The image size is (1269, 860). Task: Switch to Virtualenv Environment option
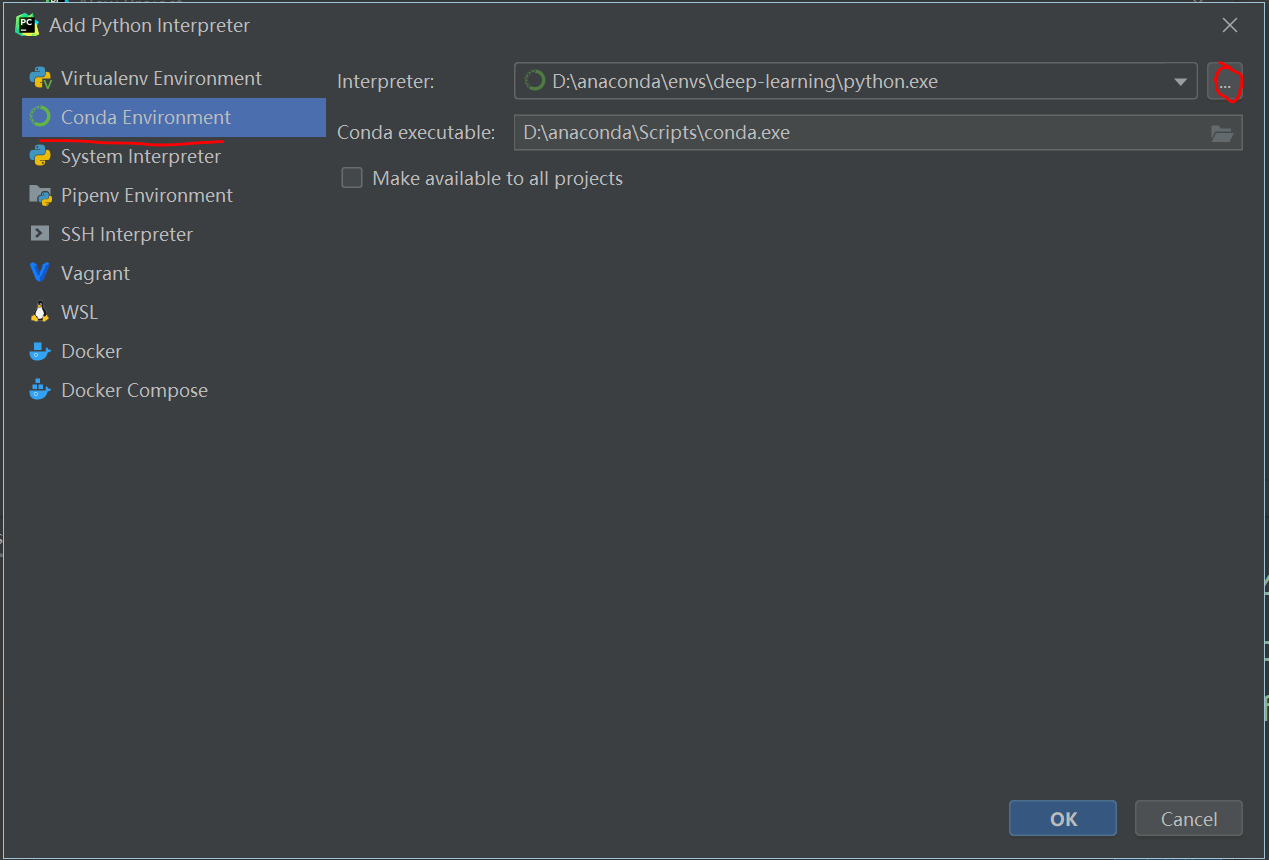161,78
